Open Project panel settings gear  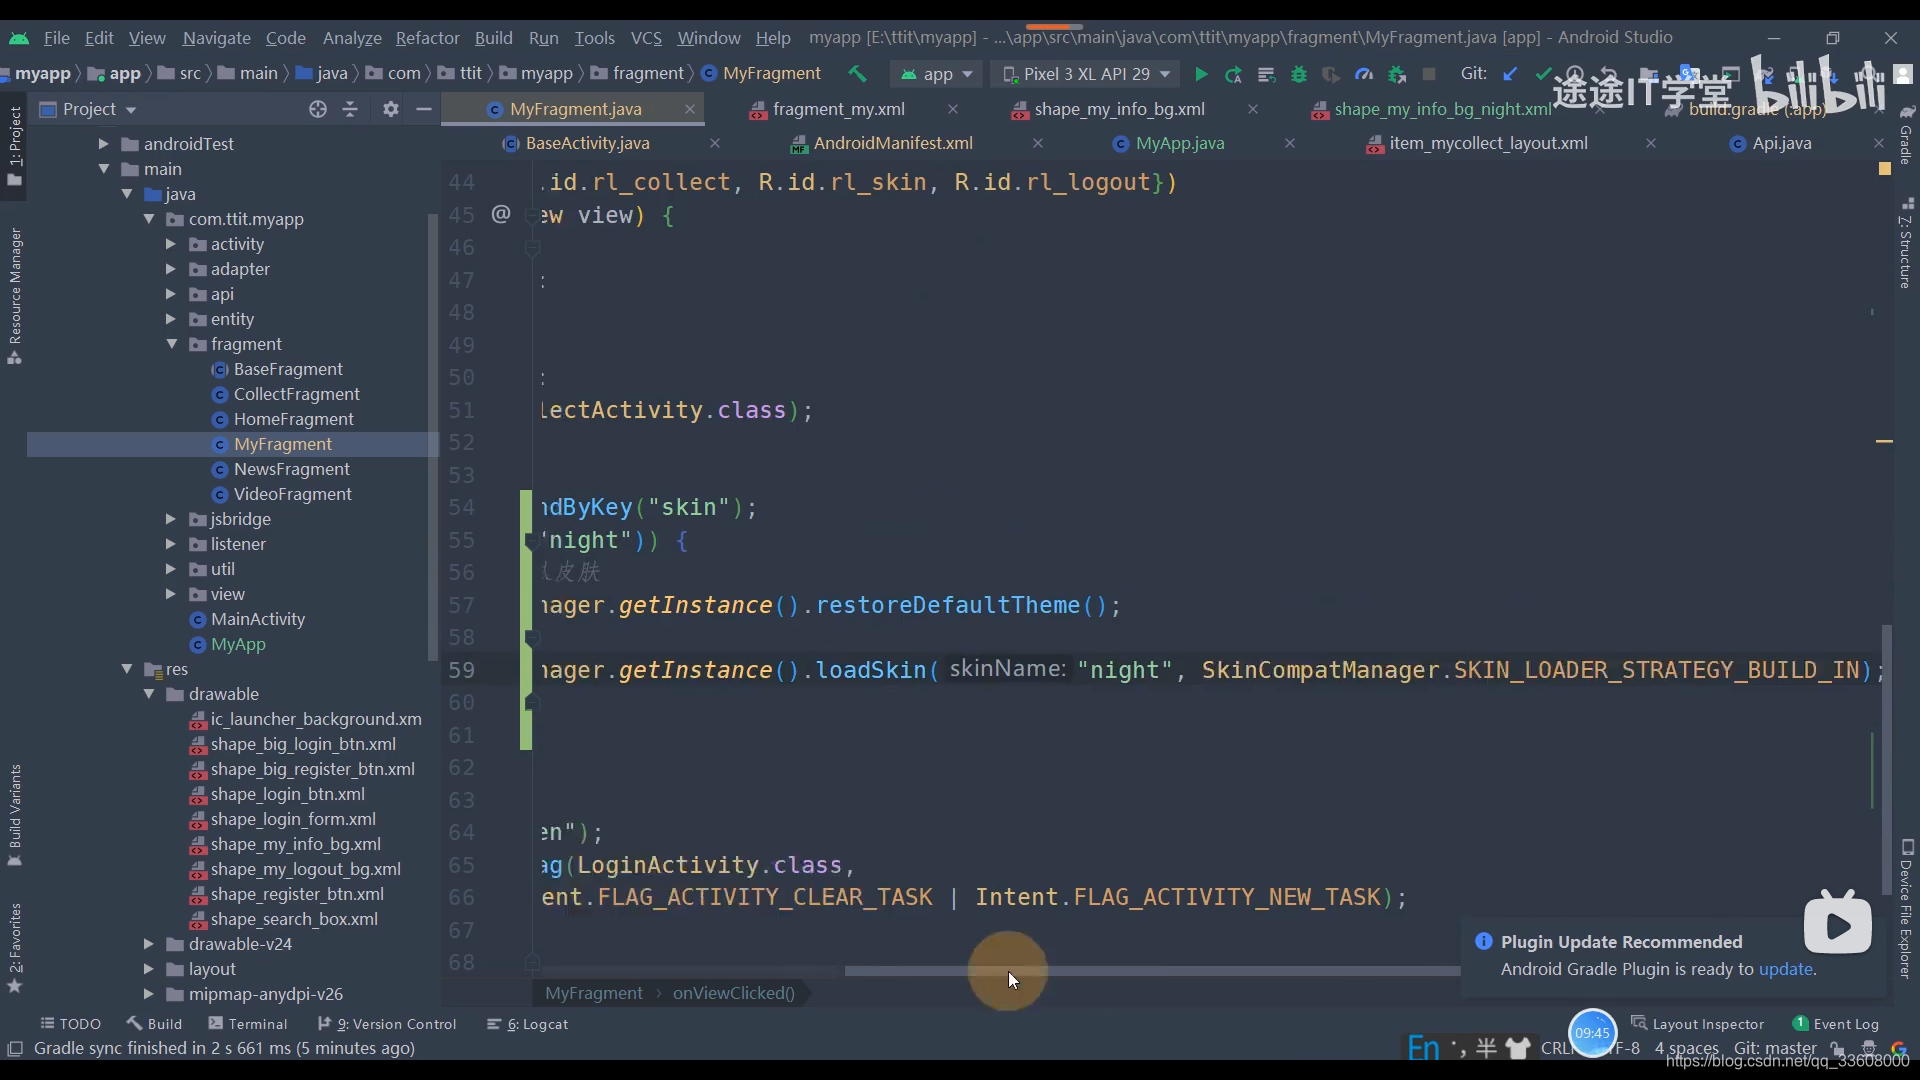[x=391, y=109]
